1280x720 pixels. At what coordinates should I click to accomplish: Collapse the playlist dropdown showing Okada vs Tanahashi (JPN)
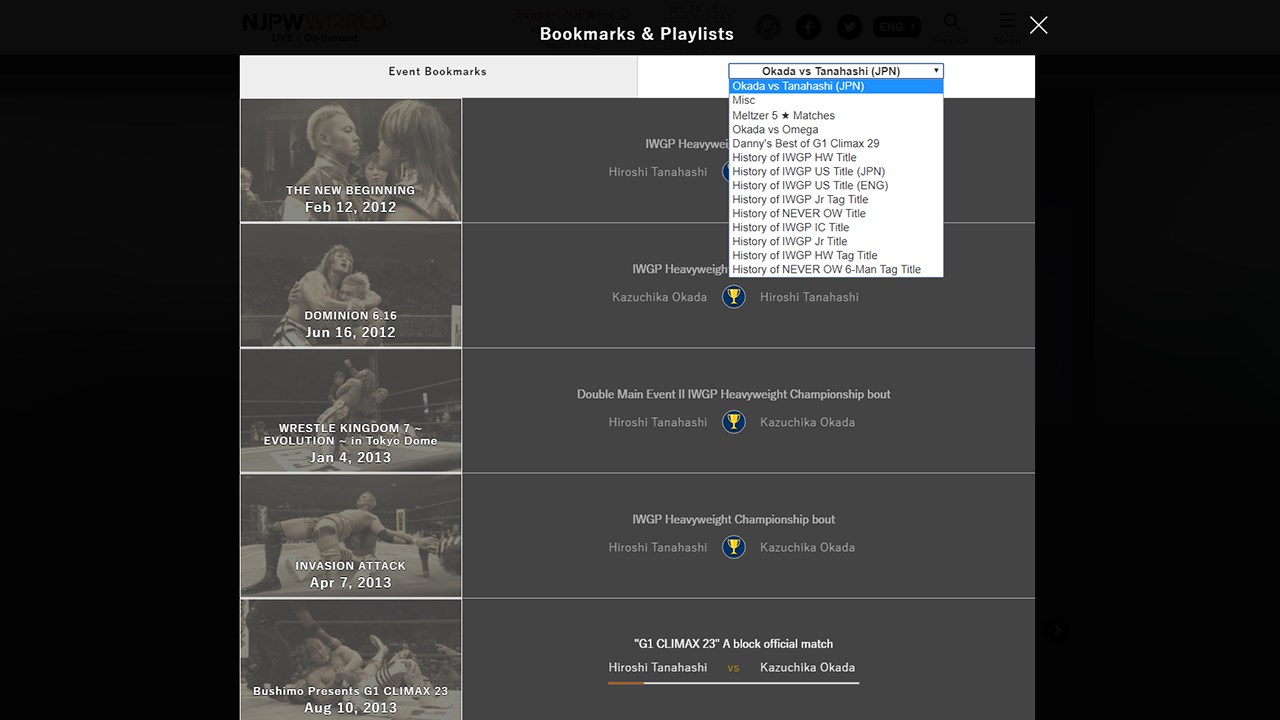tap(836, 71)
